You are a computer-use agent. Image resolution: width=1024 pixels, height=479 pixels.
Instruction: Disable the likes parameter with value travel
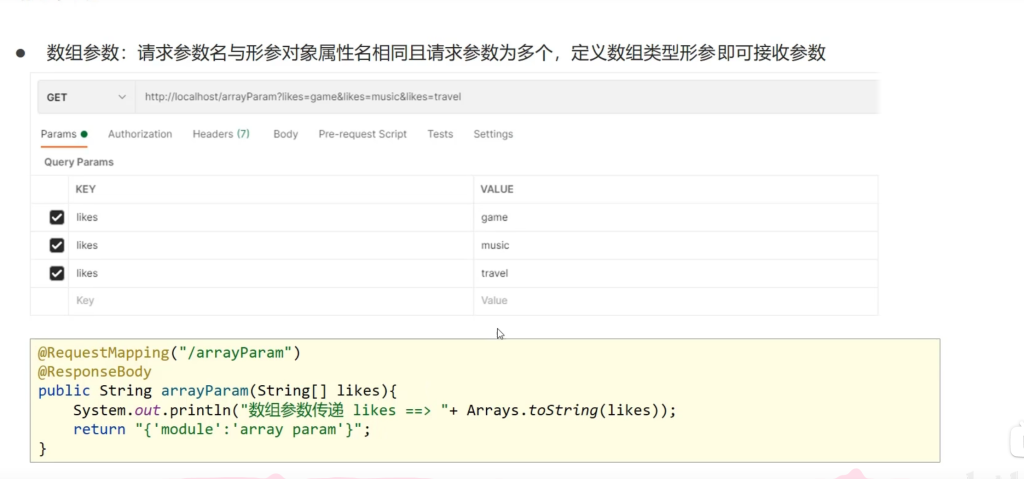click(x=57, y=273)
